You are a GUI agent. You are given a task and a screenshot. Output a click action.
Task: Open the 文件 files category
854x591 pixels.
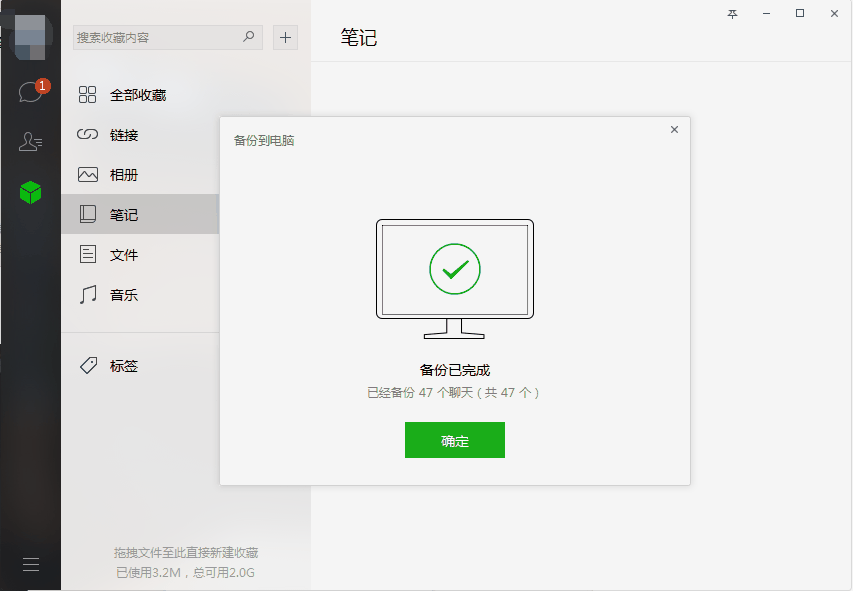click(x=140, y=254)
